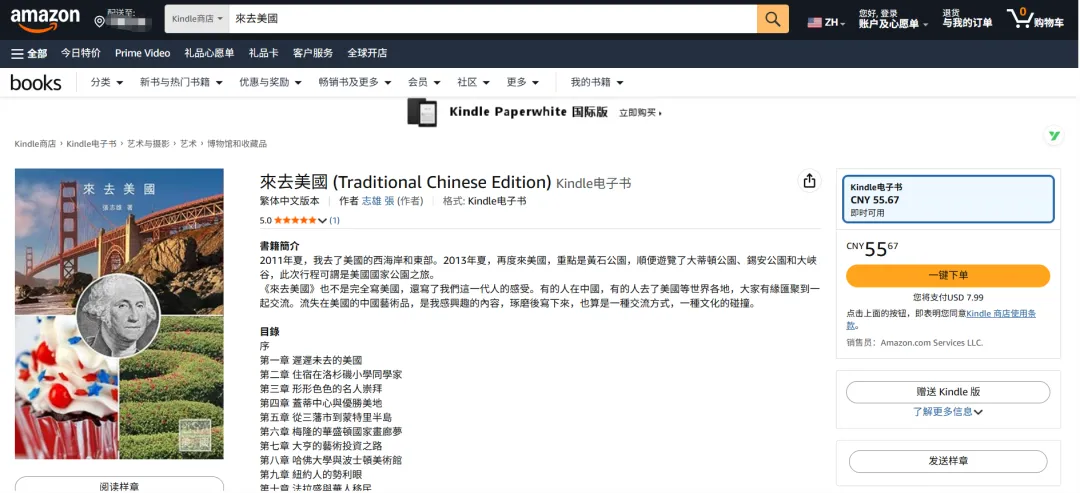Click 第九章 紐約人的勢利眼
This screenshot has width=1080, height=493.
[311, 474]
